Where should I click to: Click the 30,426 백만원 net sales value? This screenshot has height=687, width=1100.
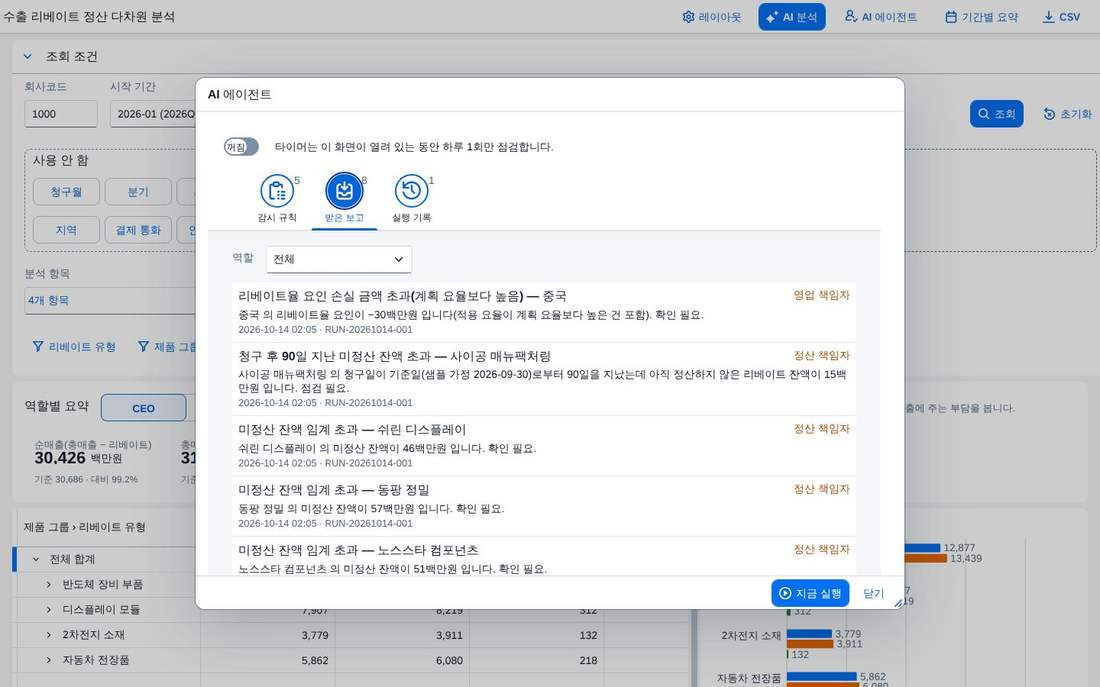click(x=78, y=458)
